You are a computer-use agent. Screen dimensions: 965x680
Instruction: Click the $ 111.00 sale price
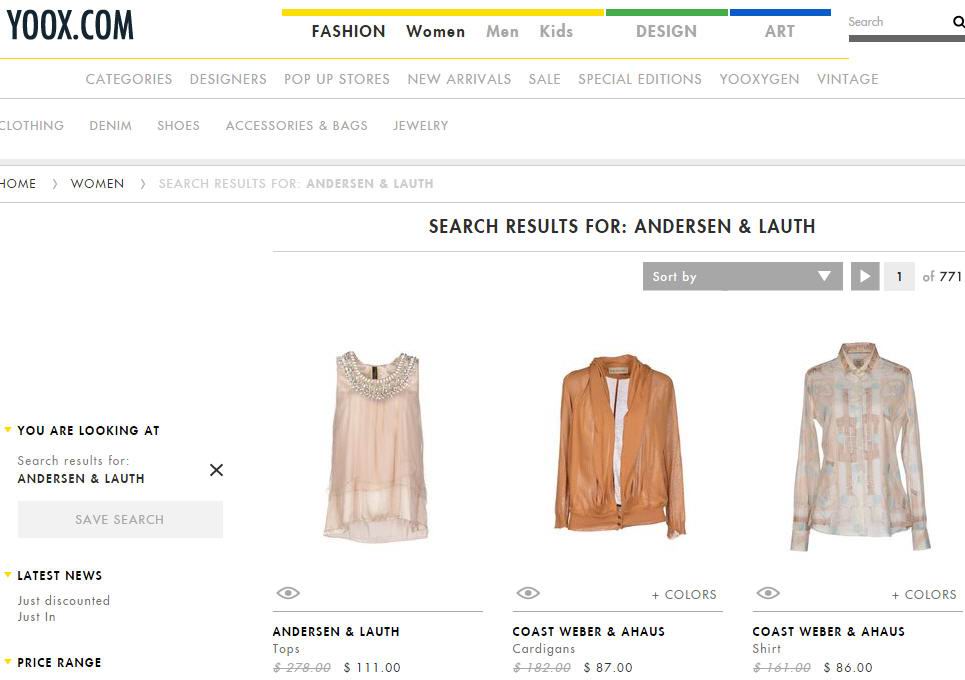click(x=372, y=668)
